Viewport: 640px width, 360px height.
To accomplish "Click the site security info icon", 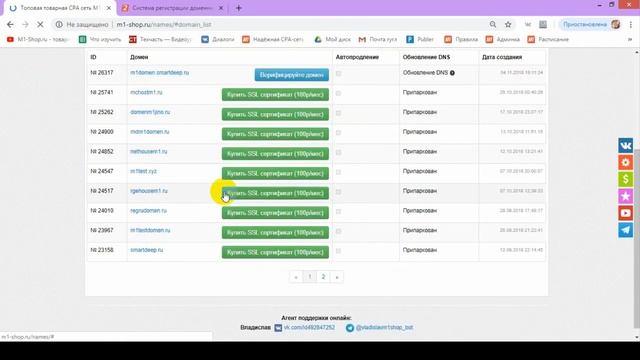I will [x=59, y=24].
